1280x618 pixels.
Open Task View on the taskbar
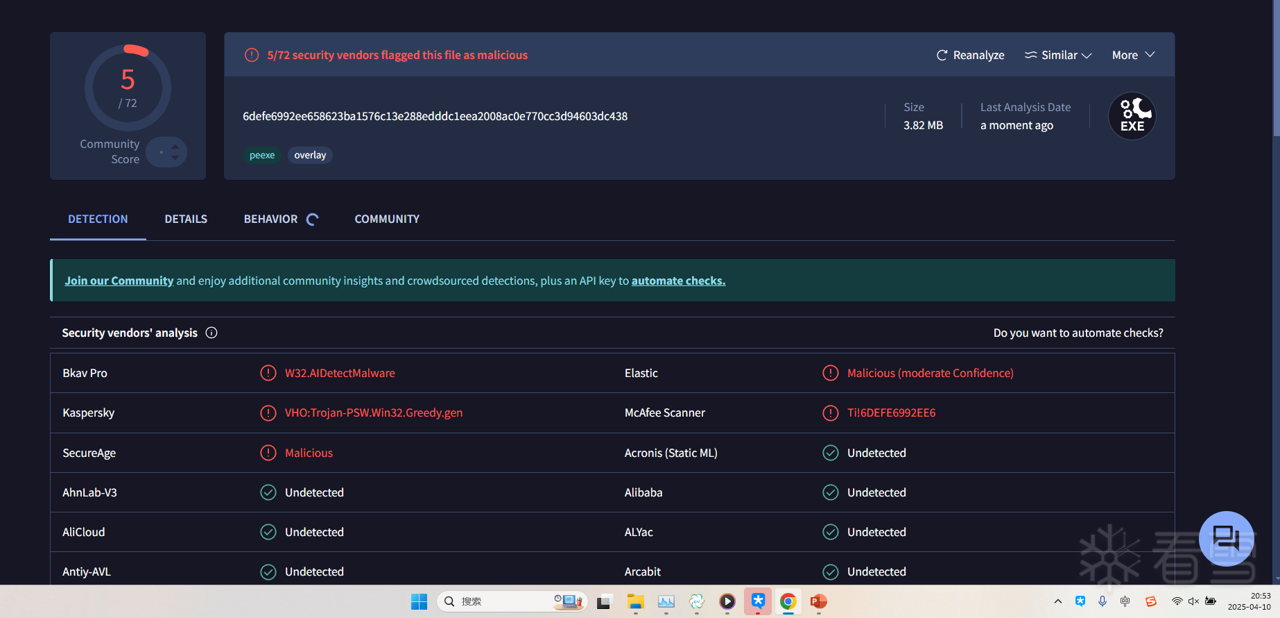(x=604, y=601)
